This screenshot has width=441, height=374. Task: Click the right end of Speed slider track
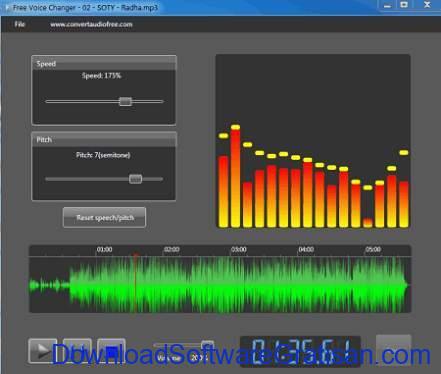click(162, 101)
